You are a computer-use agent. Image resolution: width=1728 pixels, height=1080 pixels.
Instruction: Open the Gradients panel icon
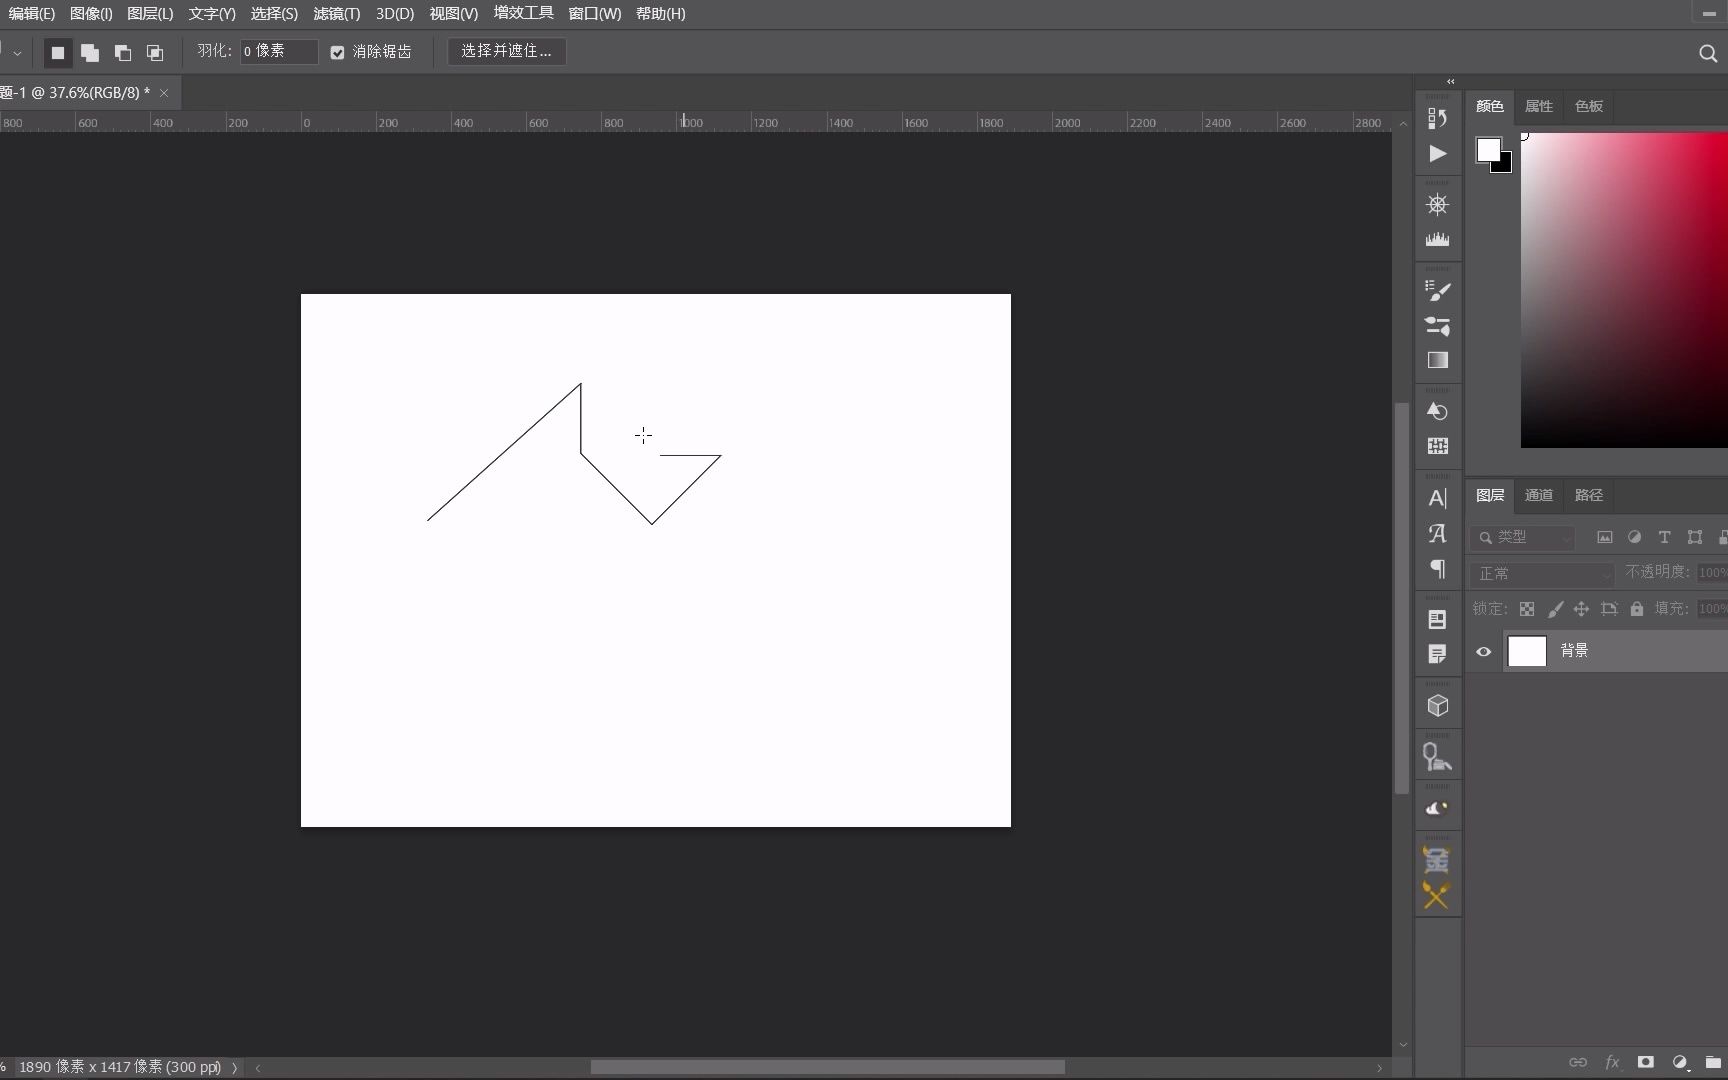click(1437, 360)
